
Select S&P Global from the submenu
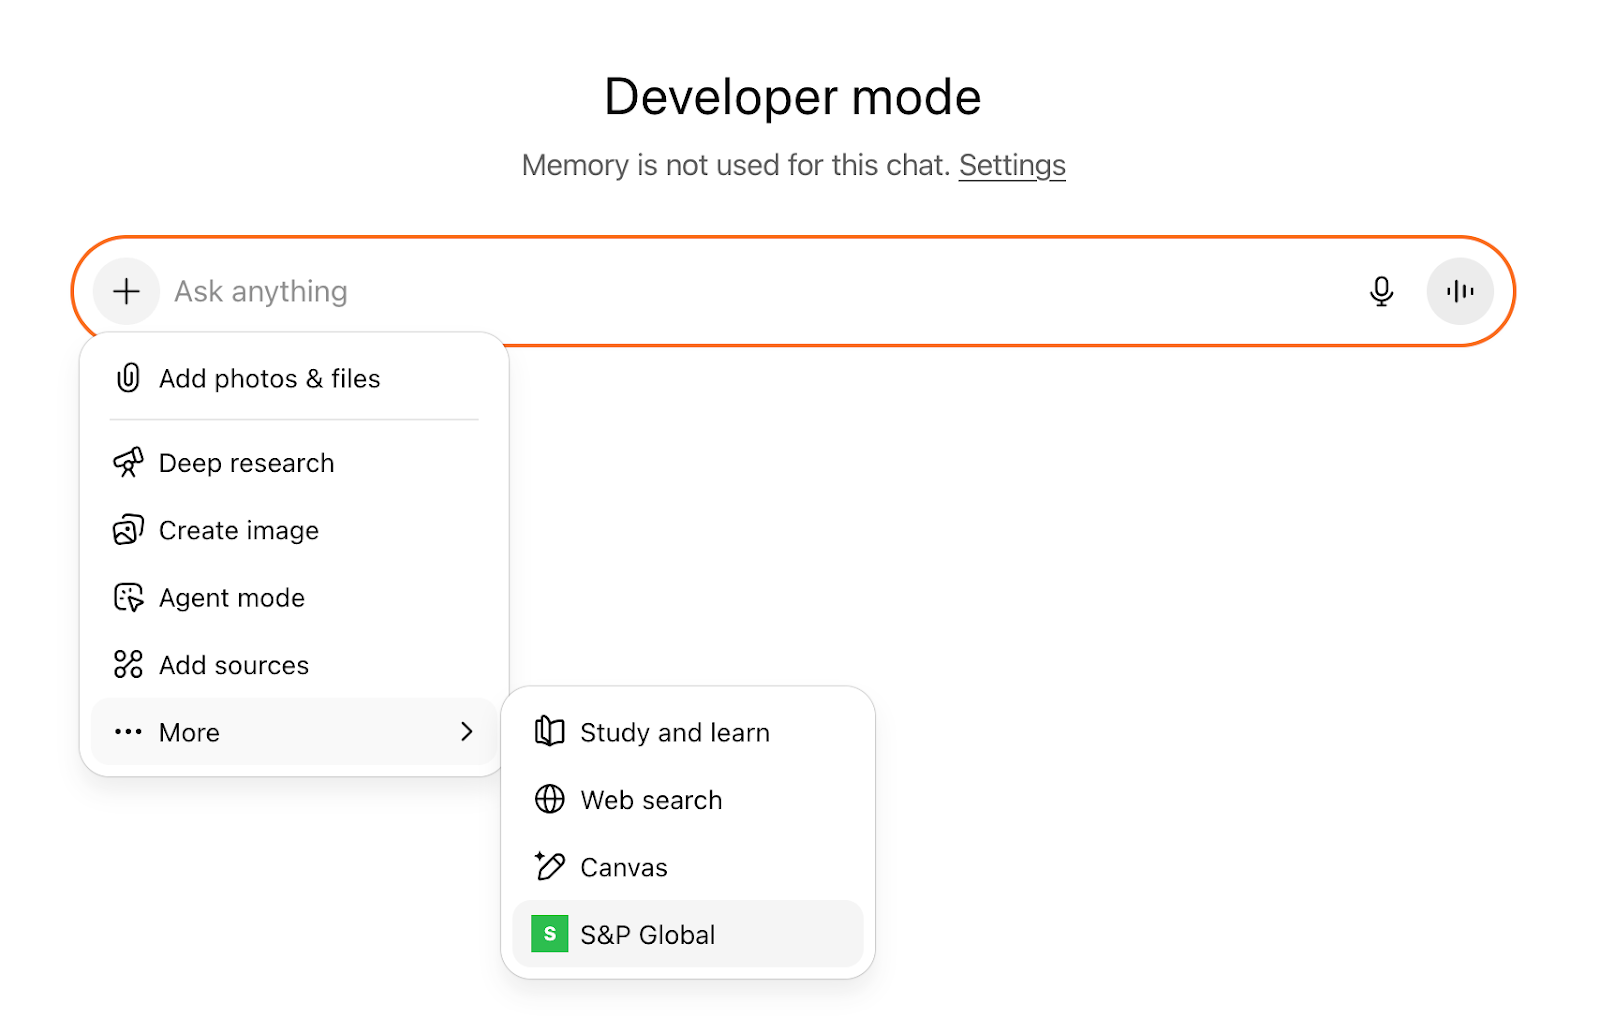(x=648, y=934)
